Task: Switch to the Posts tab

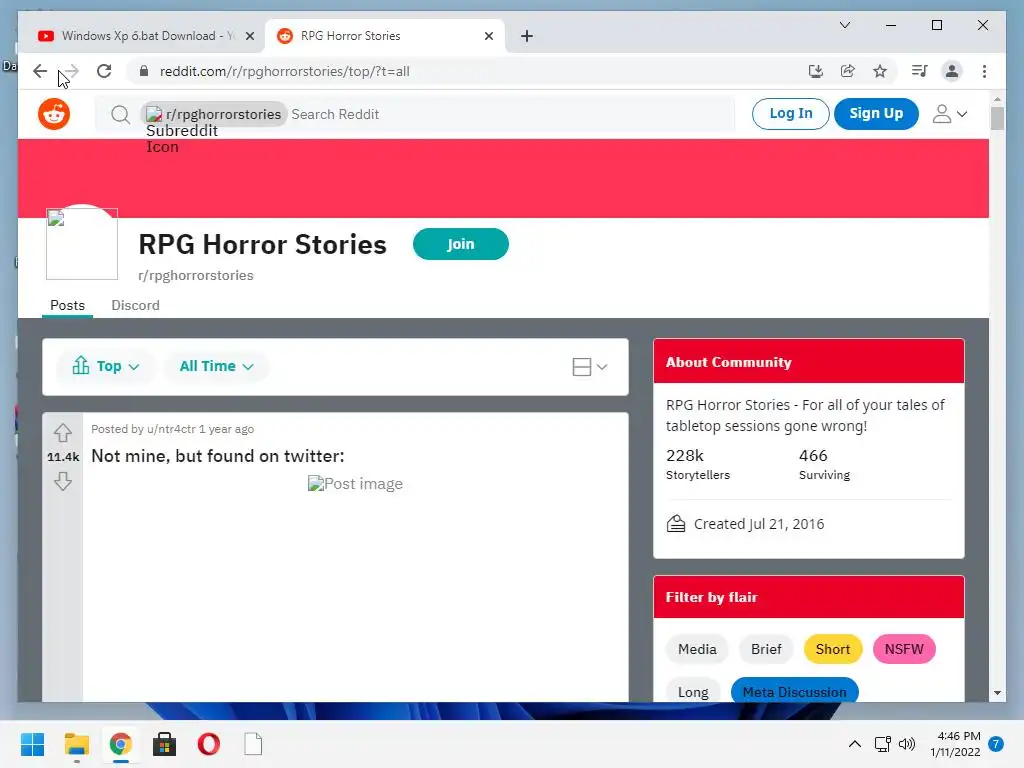Action: point(67,306)
